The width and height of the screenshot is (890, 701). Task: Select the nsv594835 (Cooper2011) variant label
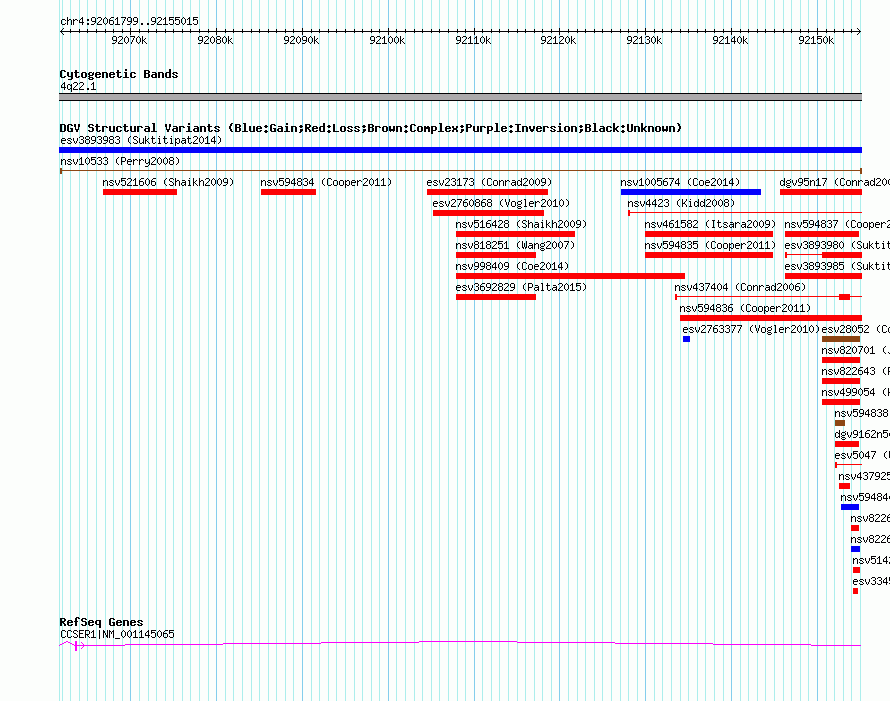coord(710,245)
